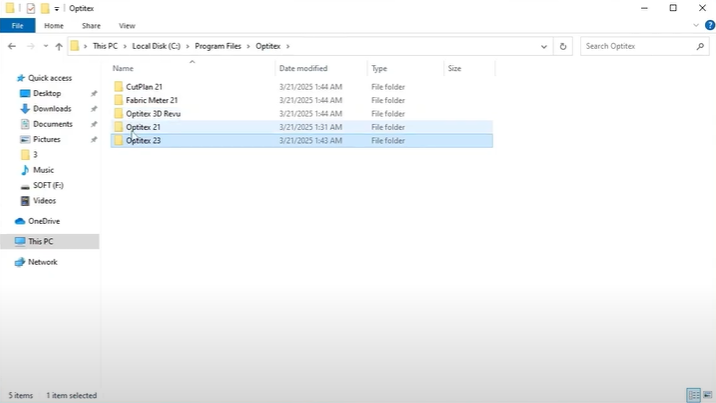Click the OneDrive cloud icon in sidebar
This screenshot has height=403, width=716.
pos(20,221)
